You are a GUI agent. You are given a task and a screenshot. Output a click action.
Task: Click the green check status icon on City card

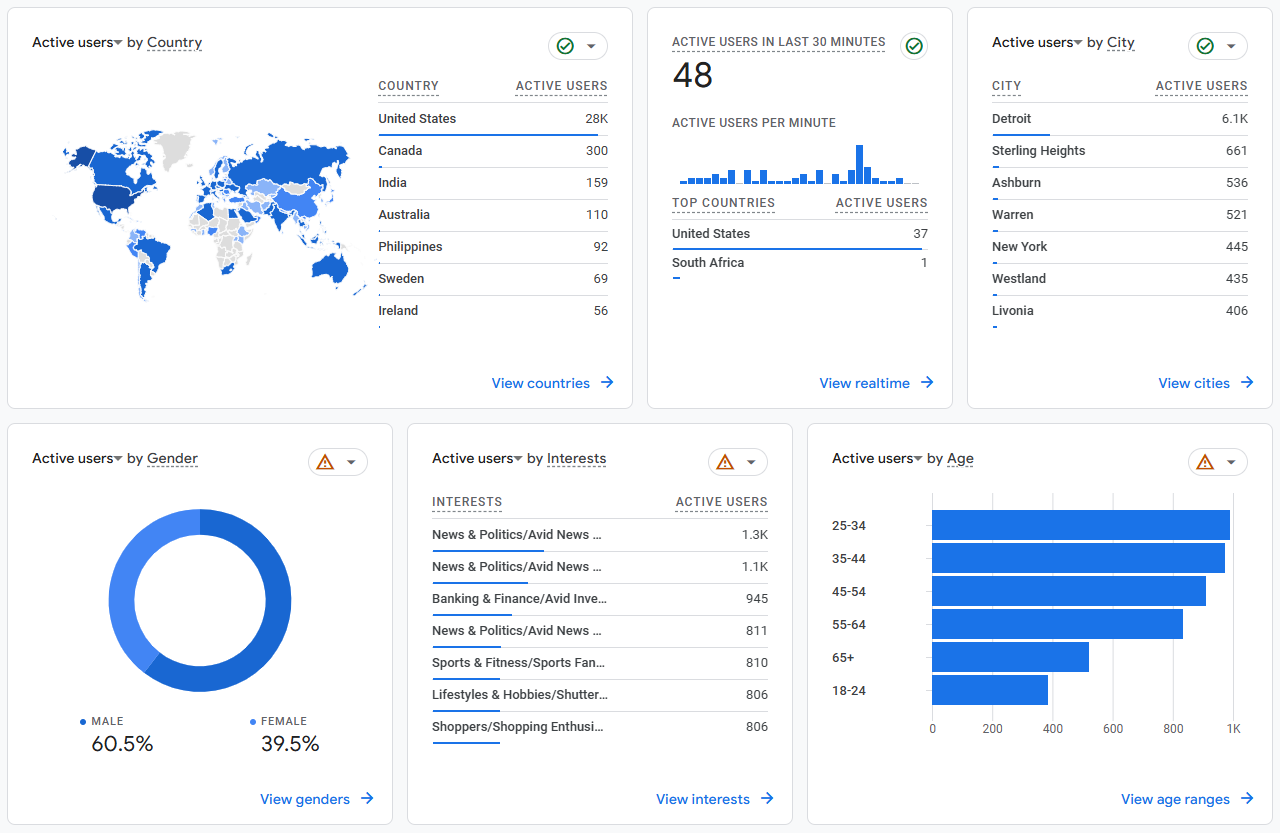tap(1205, 46)
